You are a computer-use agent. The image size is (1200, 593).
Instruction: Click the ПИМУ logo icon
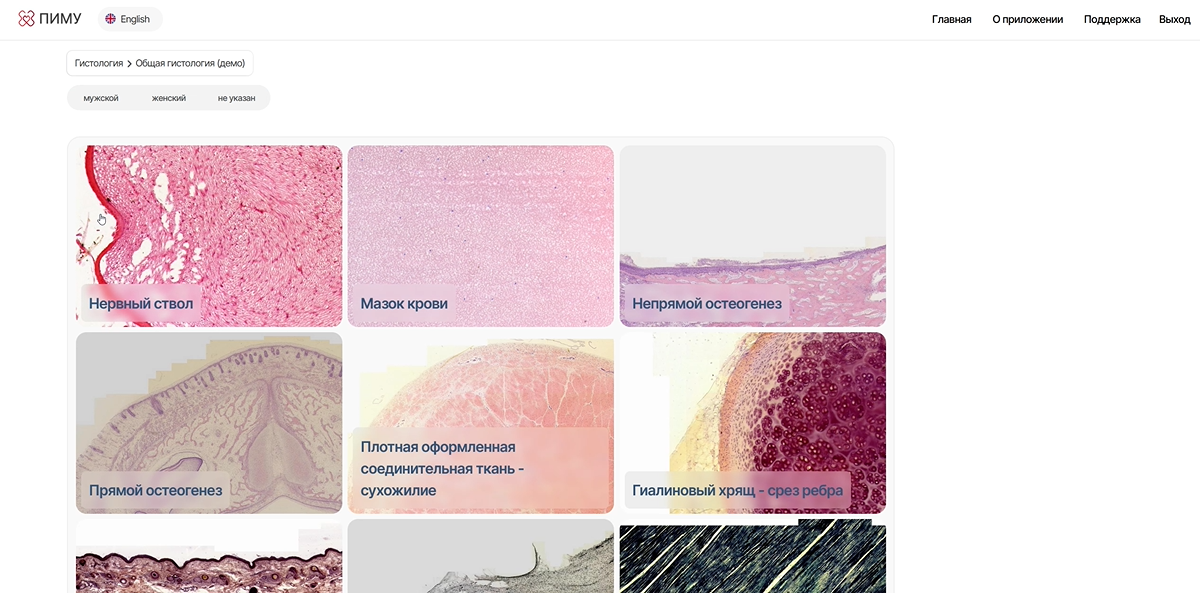[27, 19]
